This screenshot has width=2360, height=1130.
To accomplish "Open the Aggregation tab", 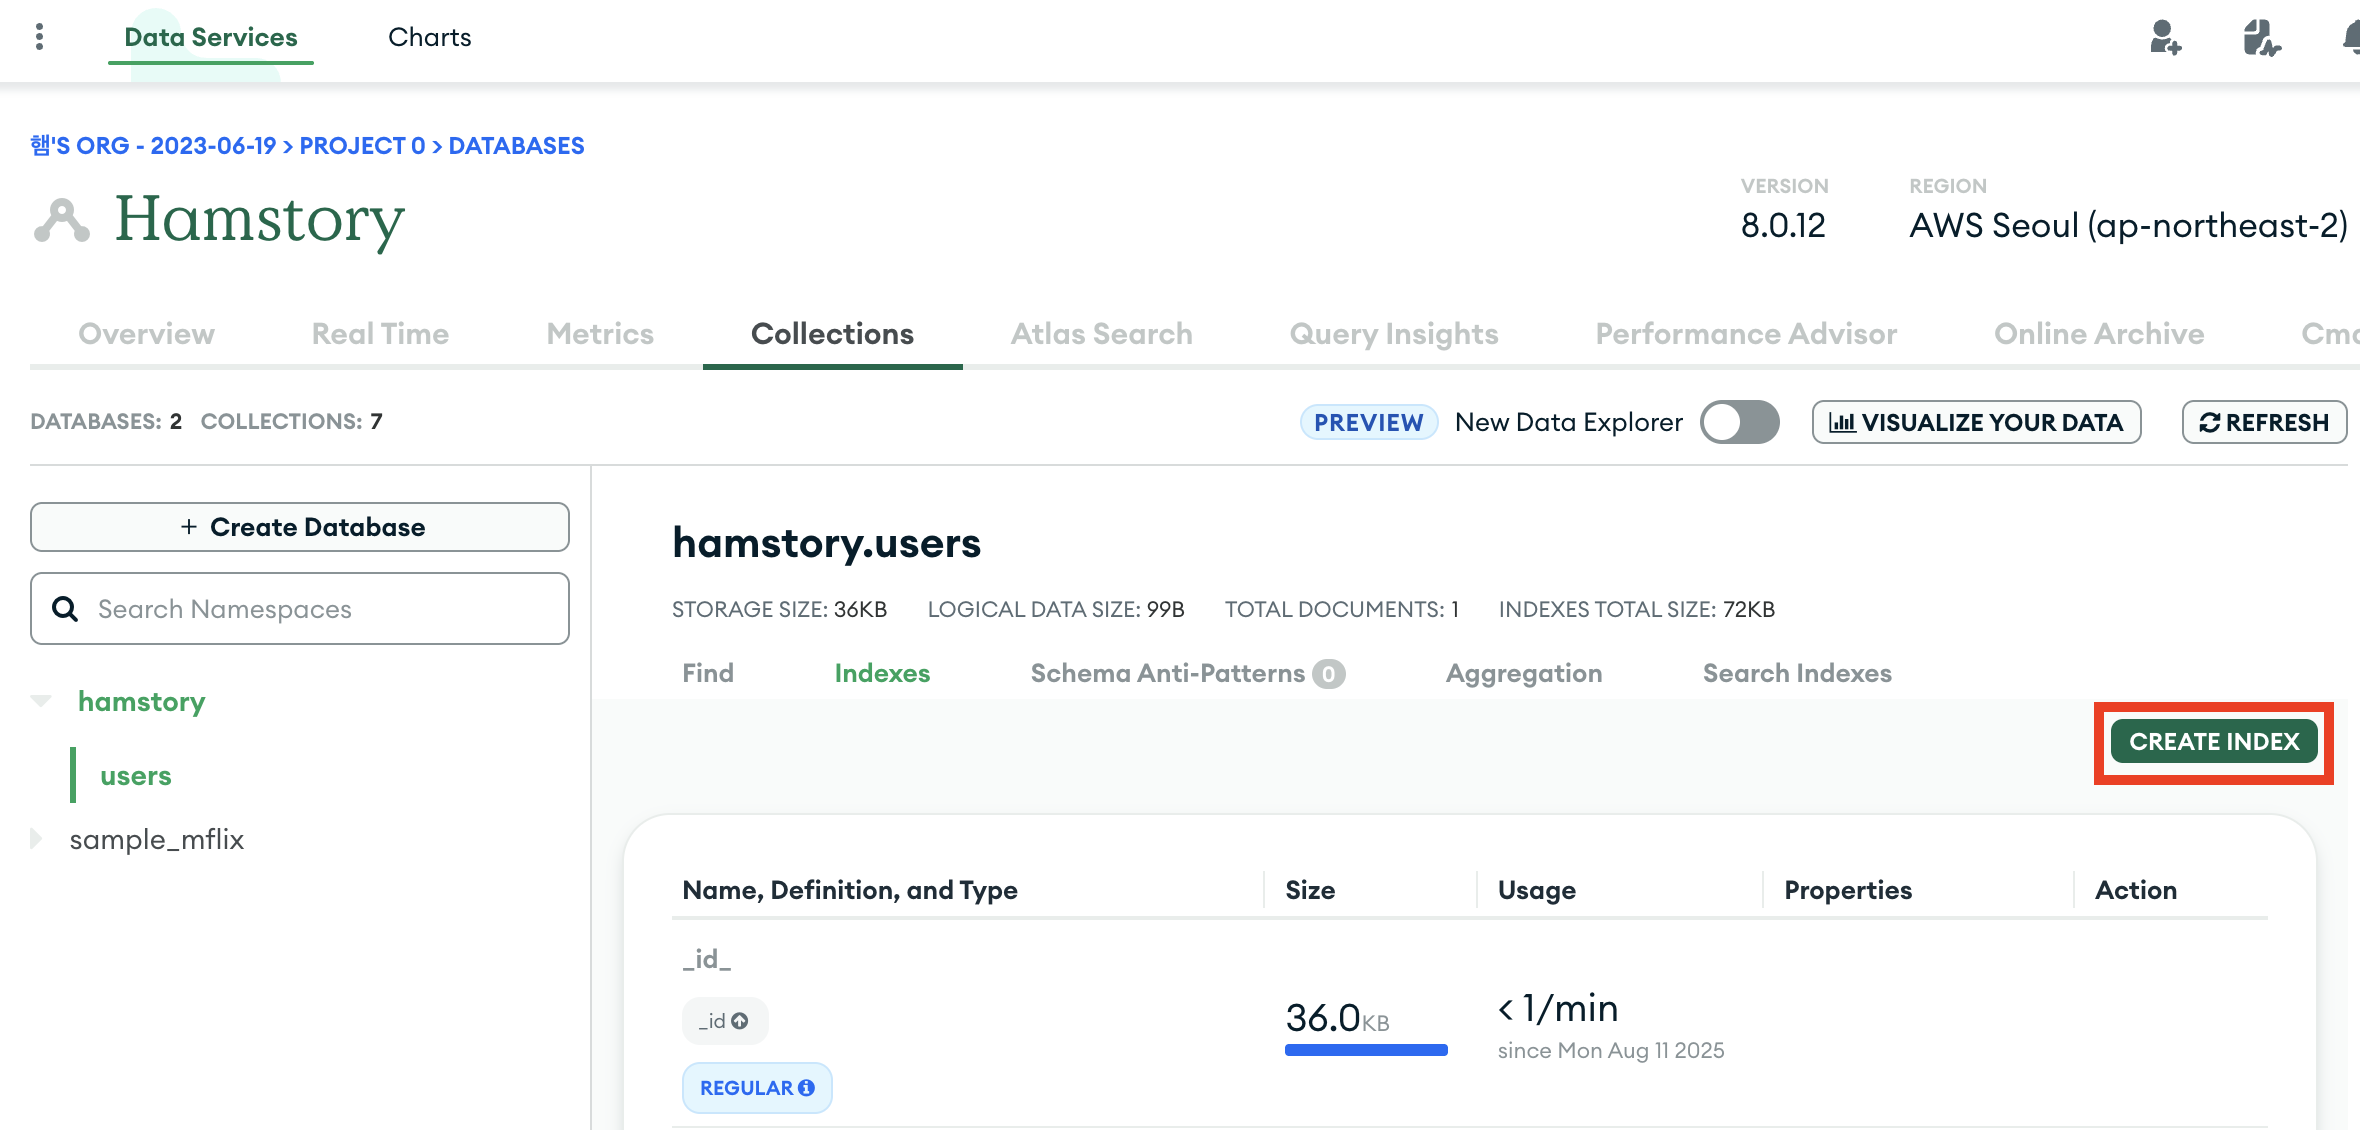I will point(1523,673).
